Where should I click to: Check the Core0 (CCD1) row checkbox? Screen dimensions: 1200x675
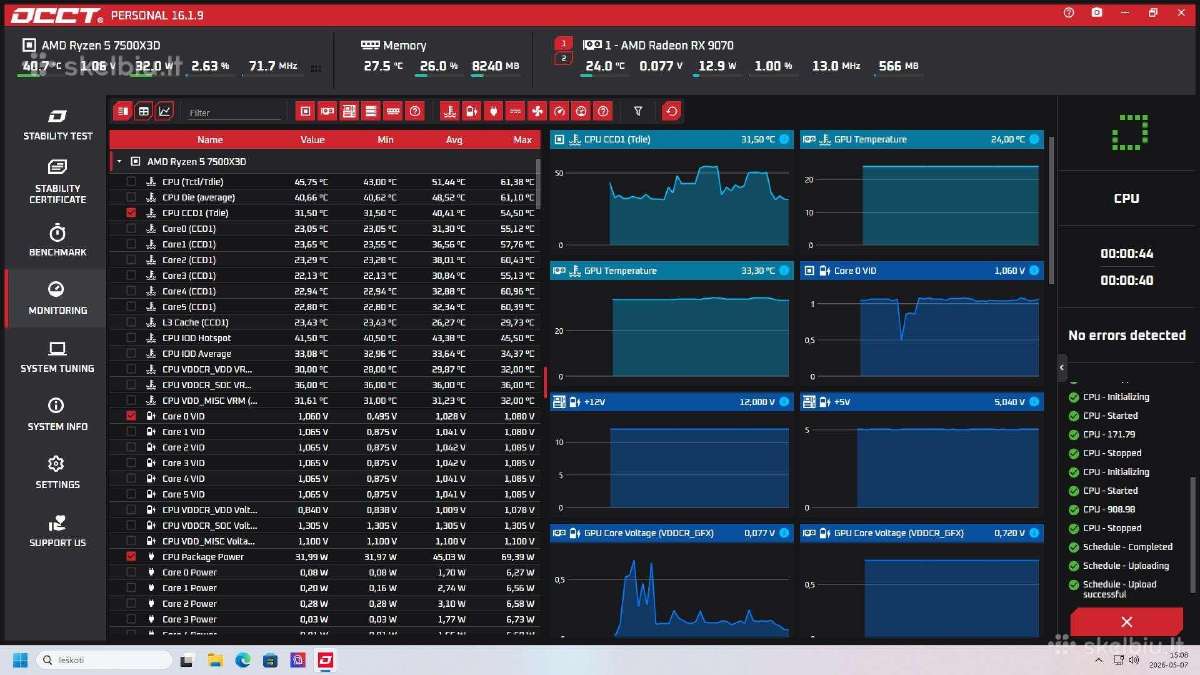click(131, 229)
